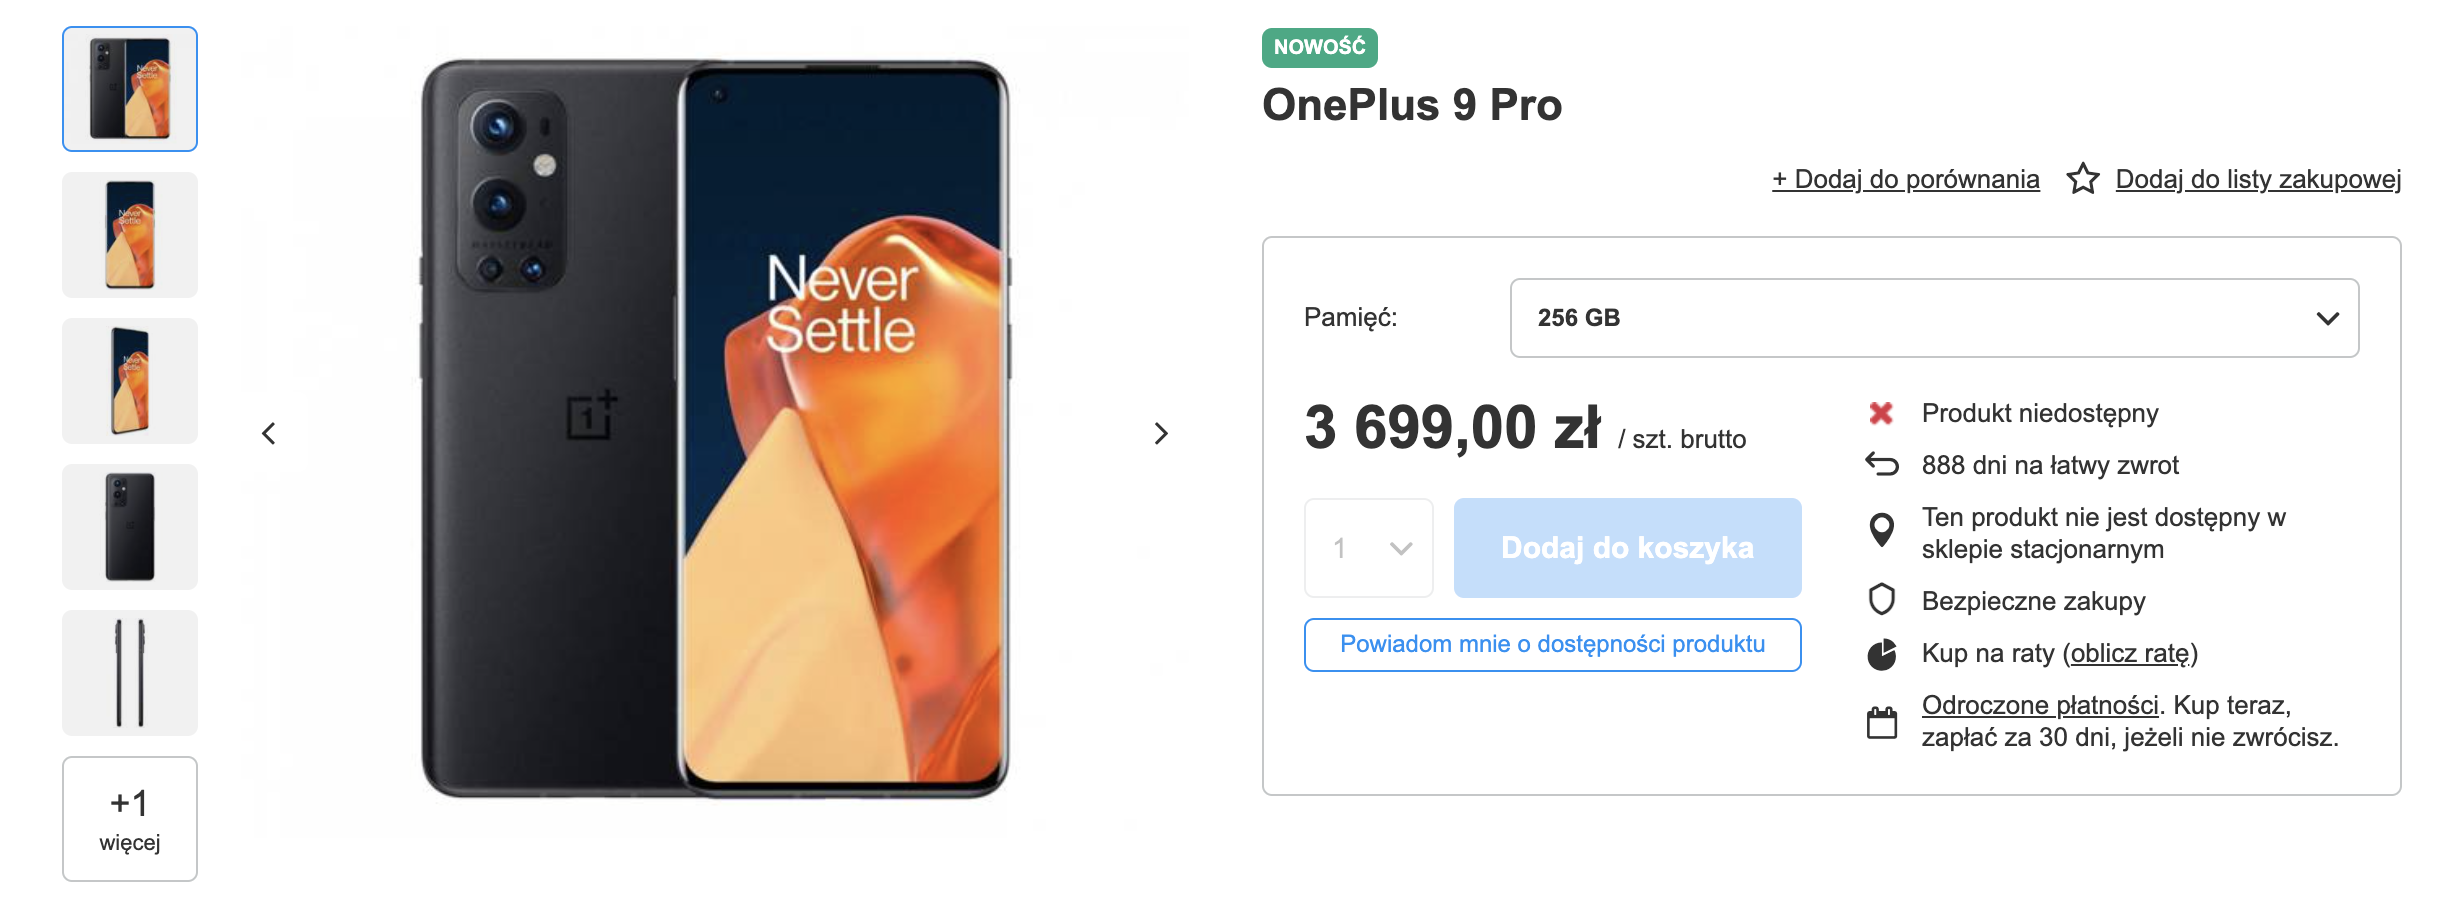
Task: Open the Pamięć 256 GB dropdown
Action: coord(1934,318)
